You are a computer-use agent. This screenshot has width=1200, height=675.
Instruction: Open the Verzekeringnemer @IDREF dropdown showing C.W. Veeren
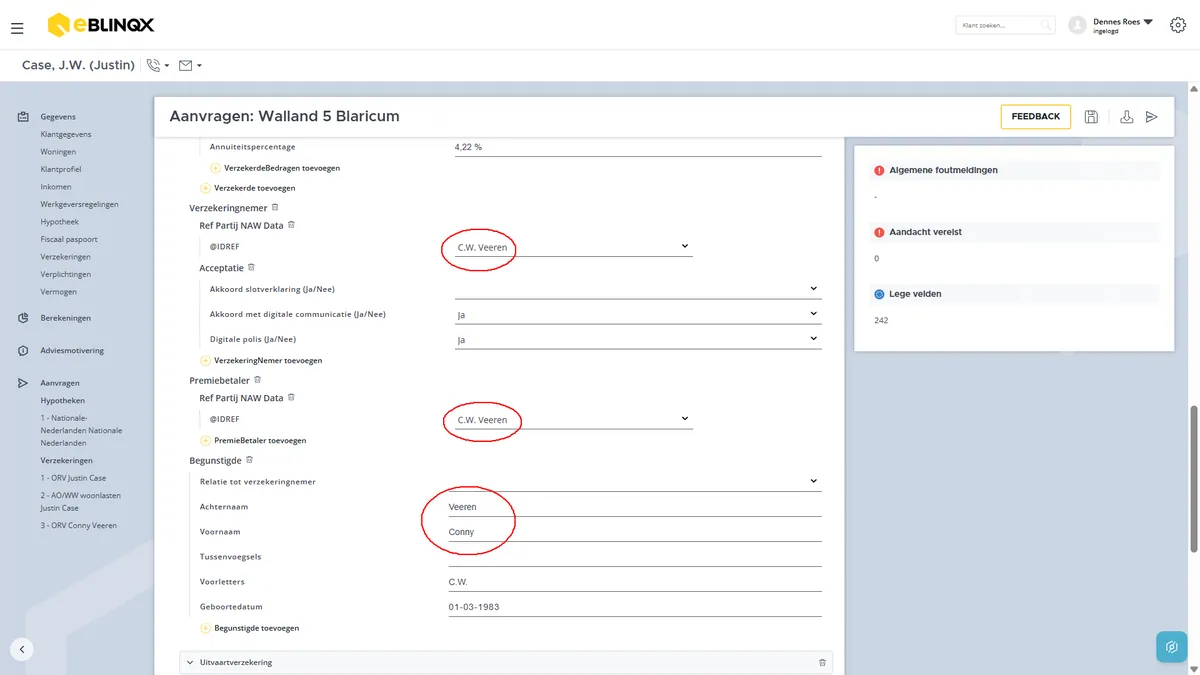(x=573, y=246)
